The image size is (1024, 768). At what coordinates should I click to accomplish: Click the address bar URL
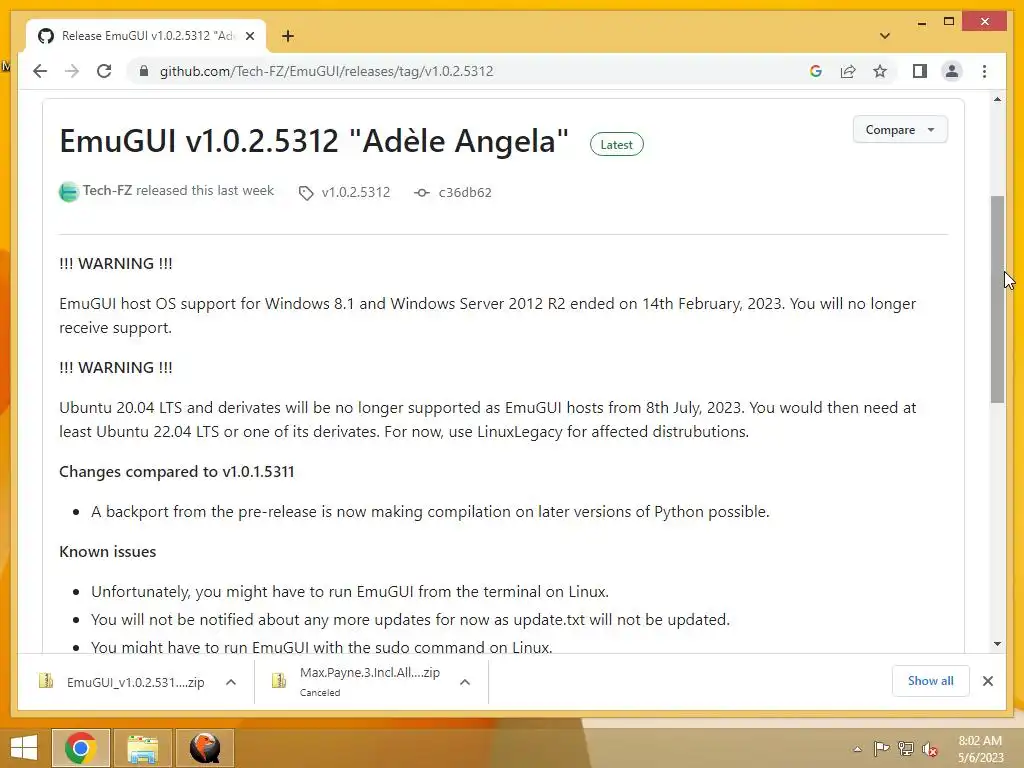(327, 71)
